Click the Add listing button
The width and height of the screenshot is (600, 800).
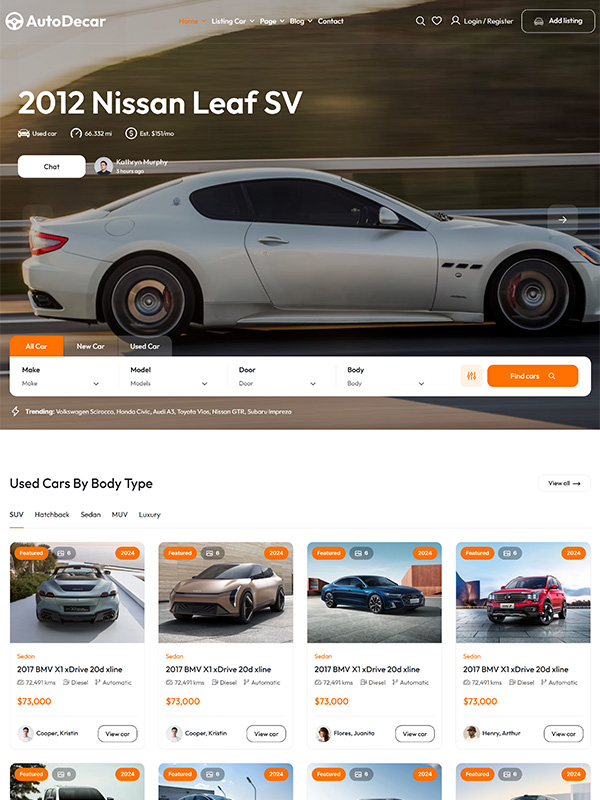tap(558, 21)
